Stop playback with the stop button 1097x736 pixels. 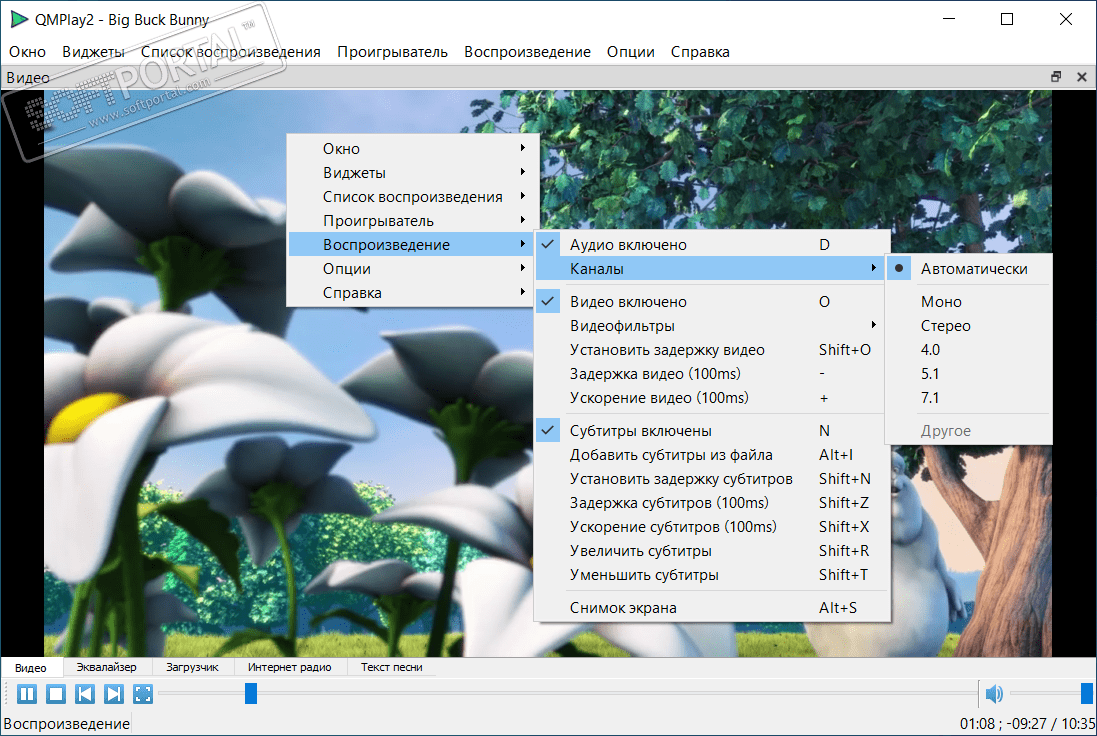pos(56,694)
